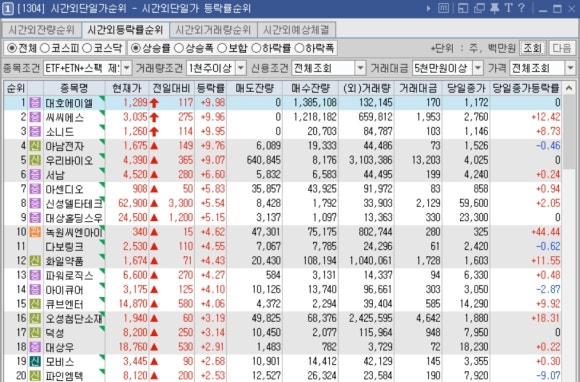Select the 코스피 radio button
This screenshot has width=580, height=382.
45,48
